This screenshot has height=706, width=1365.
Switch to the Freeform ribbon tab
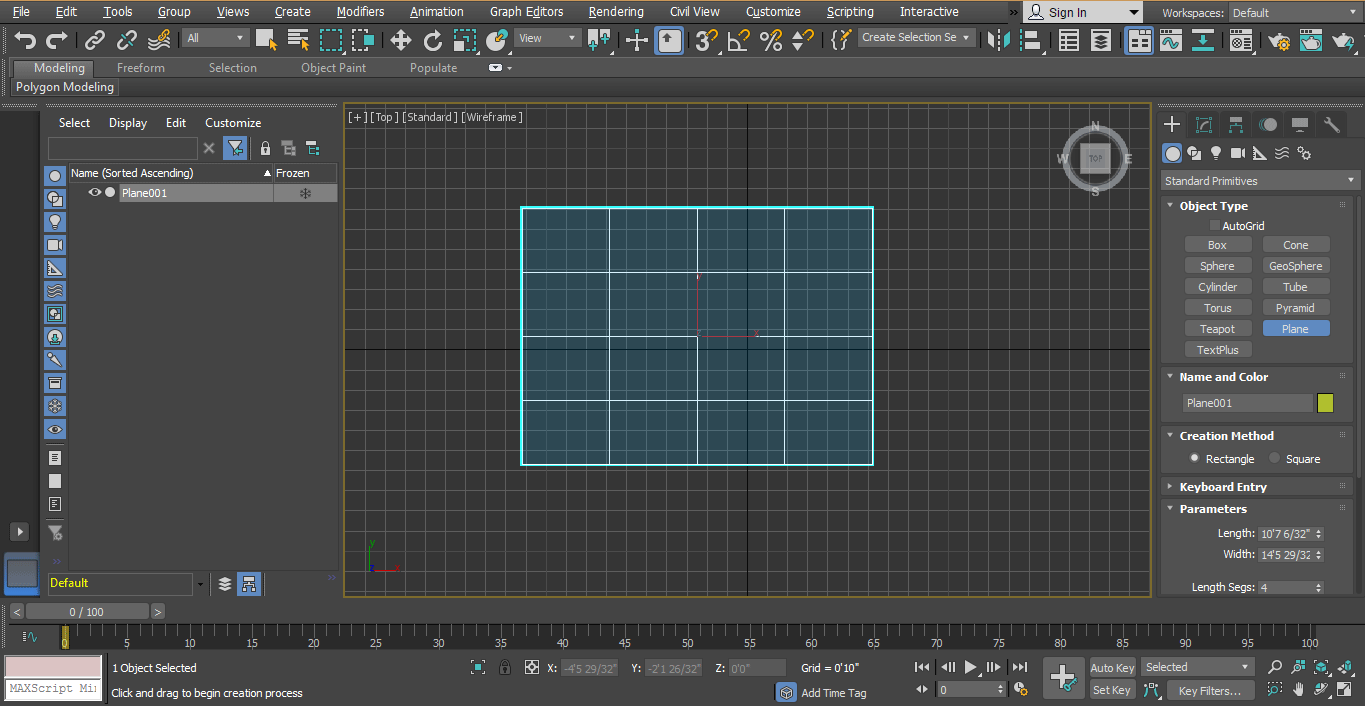[x=140, y=68]
